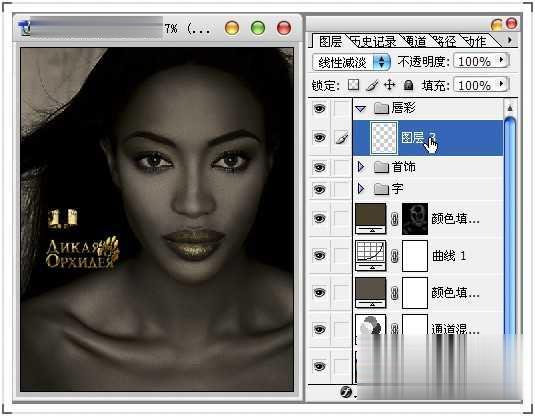Click the lock position move icon
Screen dimensions: 535x416
(389, 85)
